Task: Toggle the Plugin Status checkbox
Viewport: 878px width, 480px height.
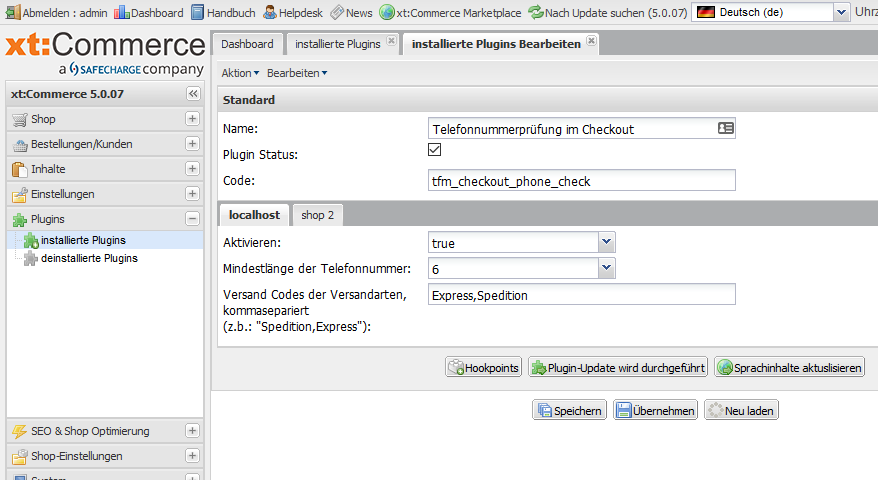Action: pyautogui.click(x=434, y=150)
